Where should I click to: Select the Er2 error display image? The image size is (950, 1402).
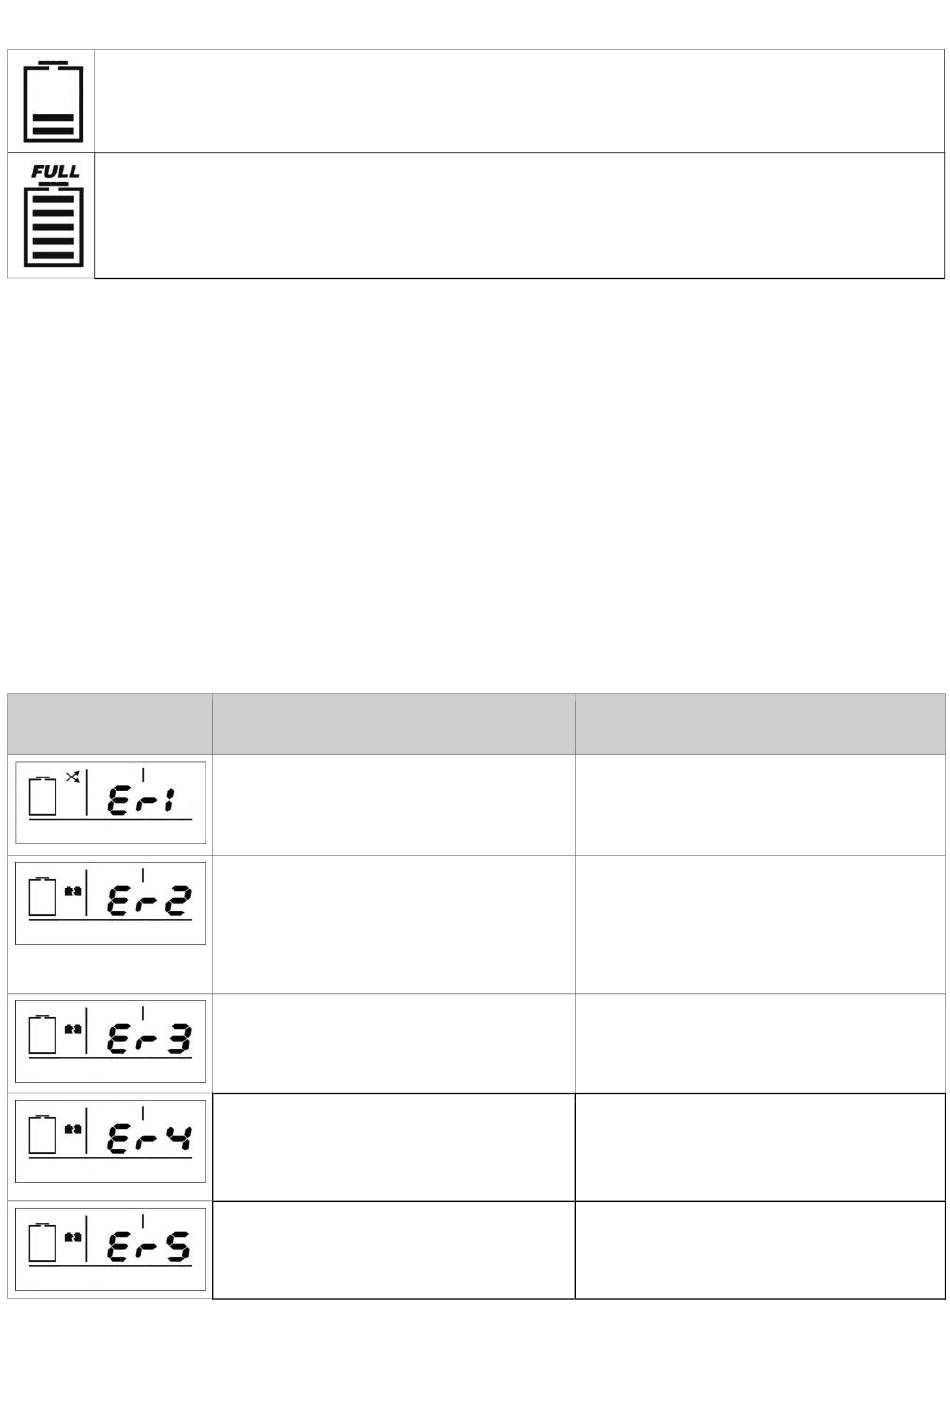click(x=110, y=903)
